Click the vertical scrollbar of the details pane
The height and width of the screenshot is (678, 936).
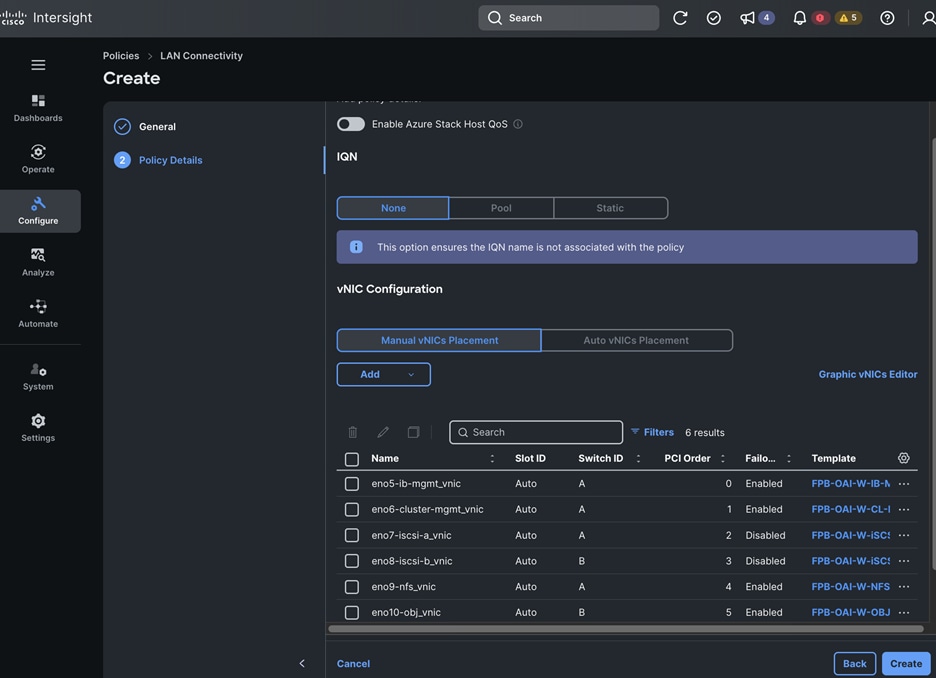click(933, 353)
